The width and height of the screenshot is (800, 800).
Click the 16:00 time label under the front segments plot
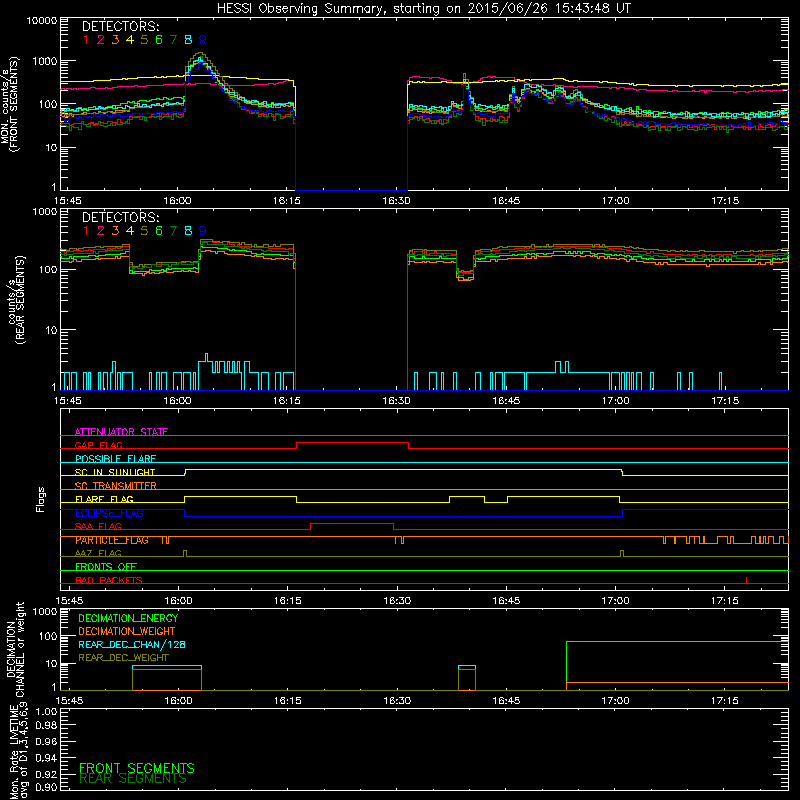point(177,201)
